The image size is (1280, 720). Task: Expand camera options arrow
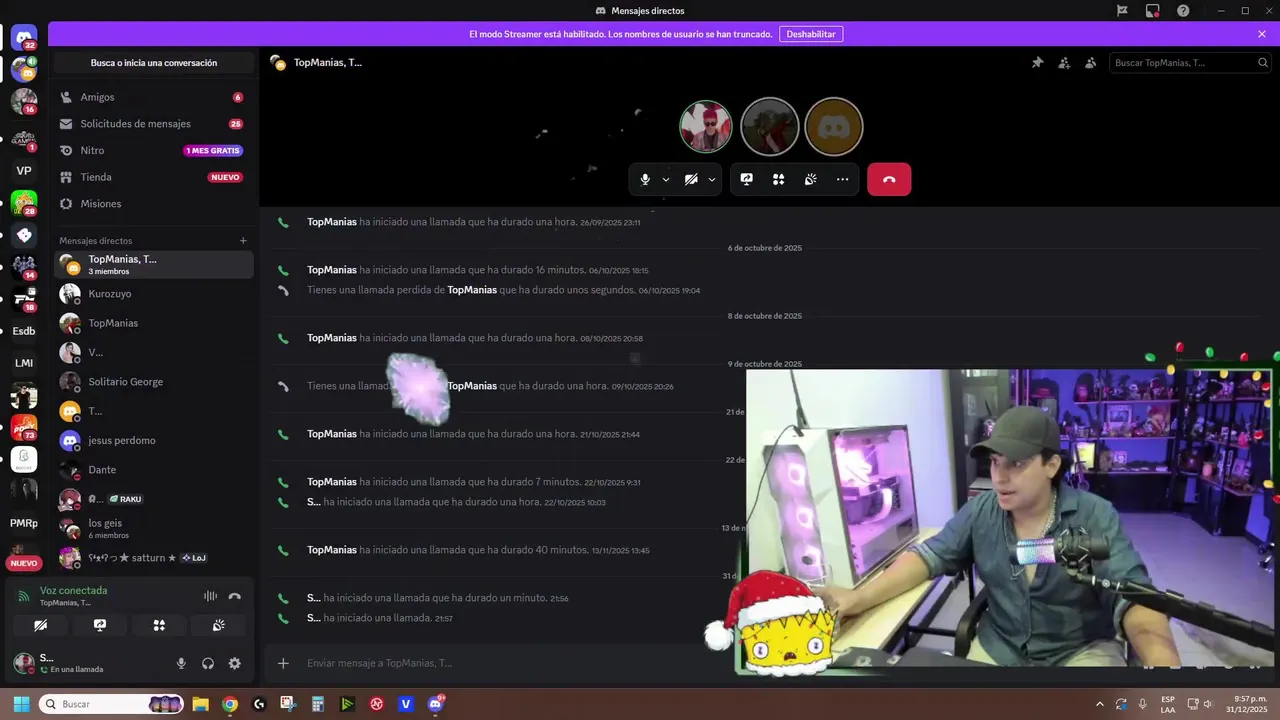pyautogui.click(x=712, y=179)
